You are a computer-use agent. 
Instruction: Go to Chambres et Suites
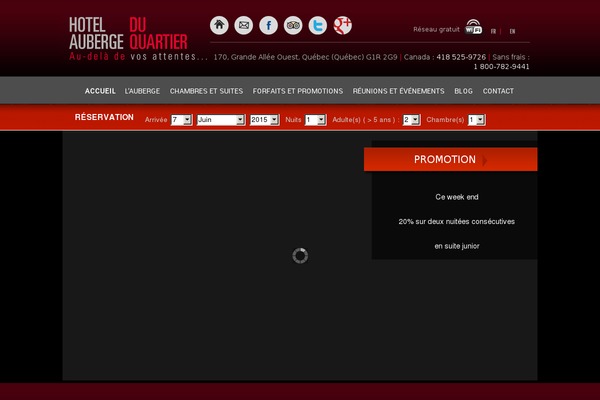click(x=206, y=91)
